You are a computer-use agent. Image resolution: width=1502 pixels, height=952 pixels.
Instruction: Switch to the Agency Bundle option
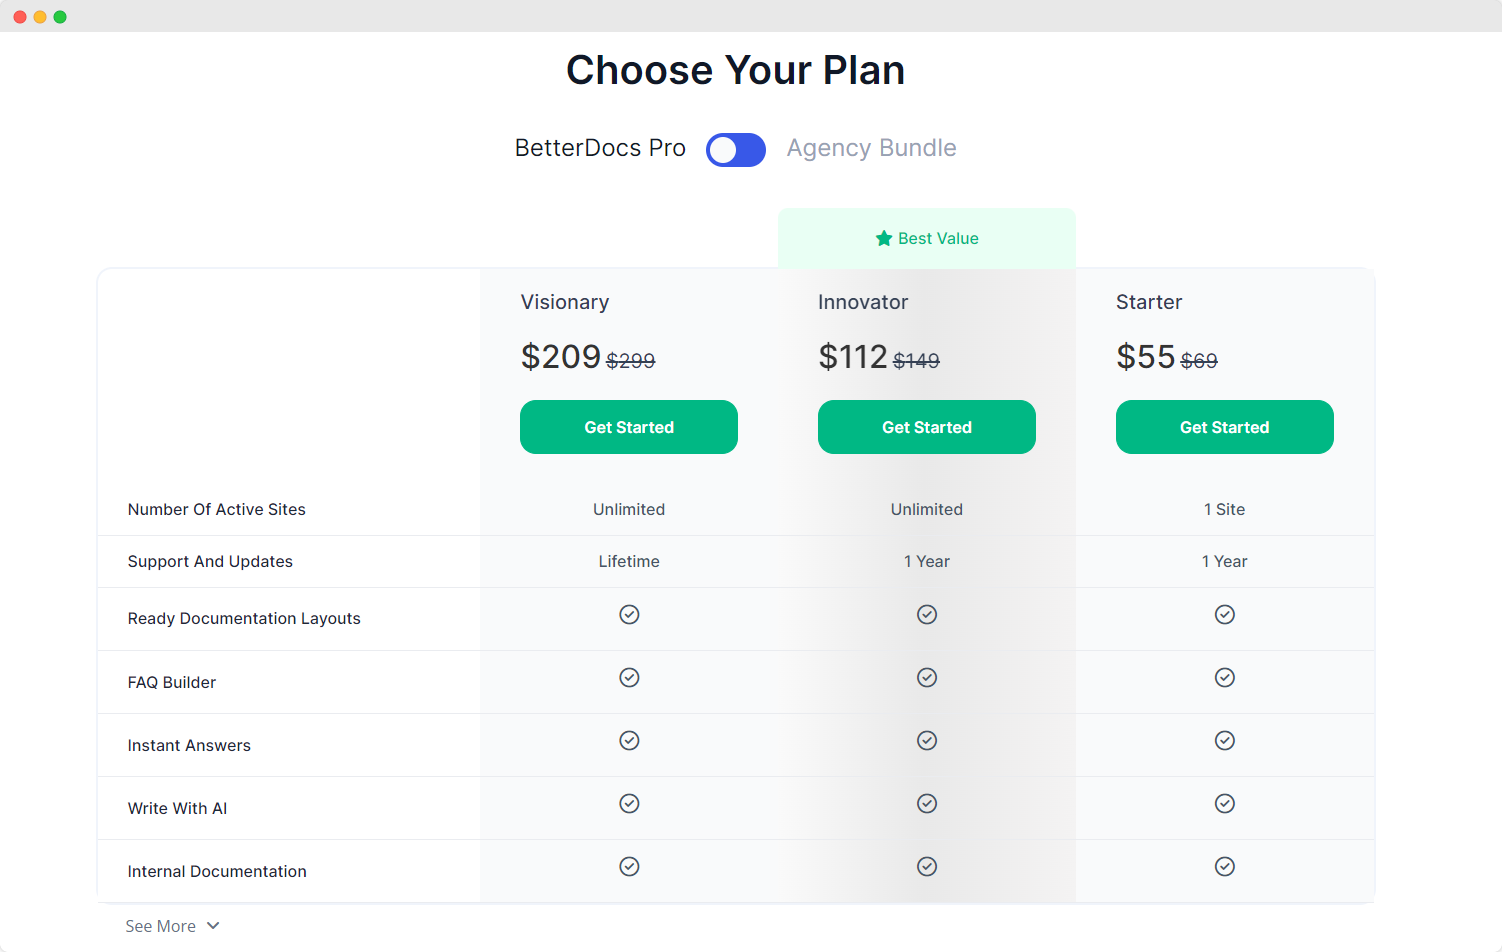click(x=871, y=147)
